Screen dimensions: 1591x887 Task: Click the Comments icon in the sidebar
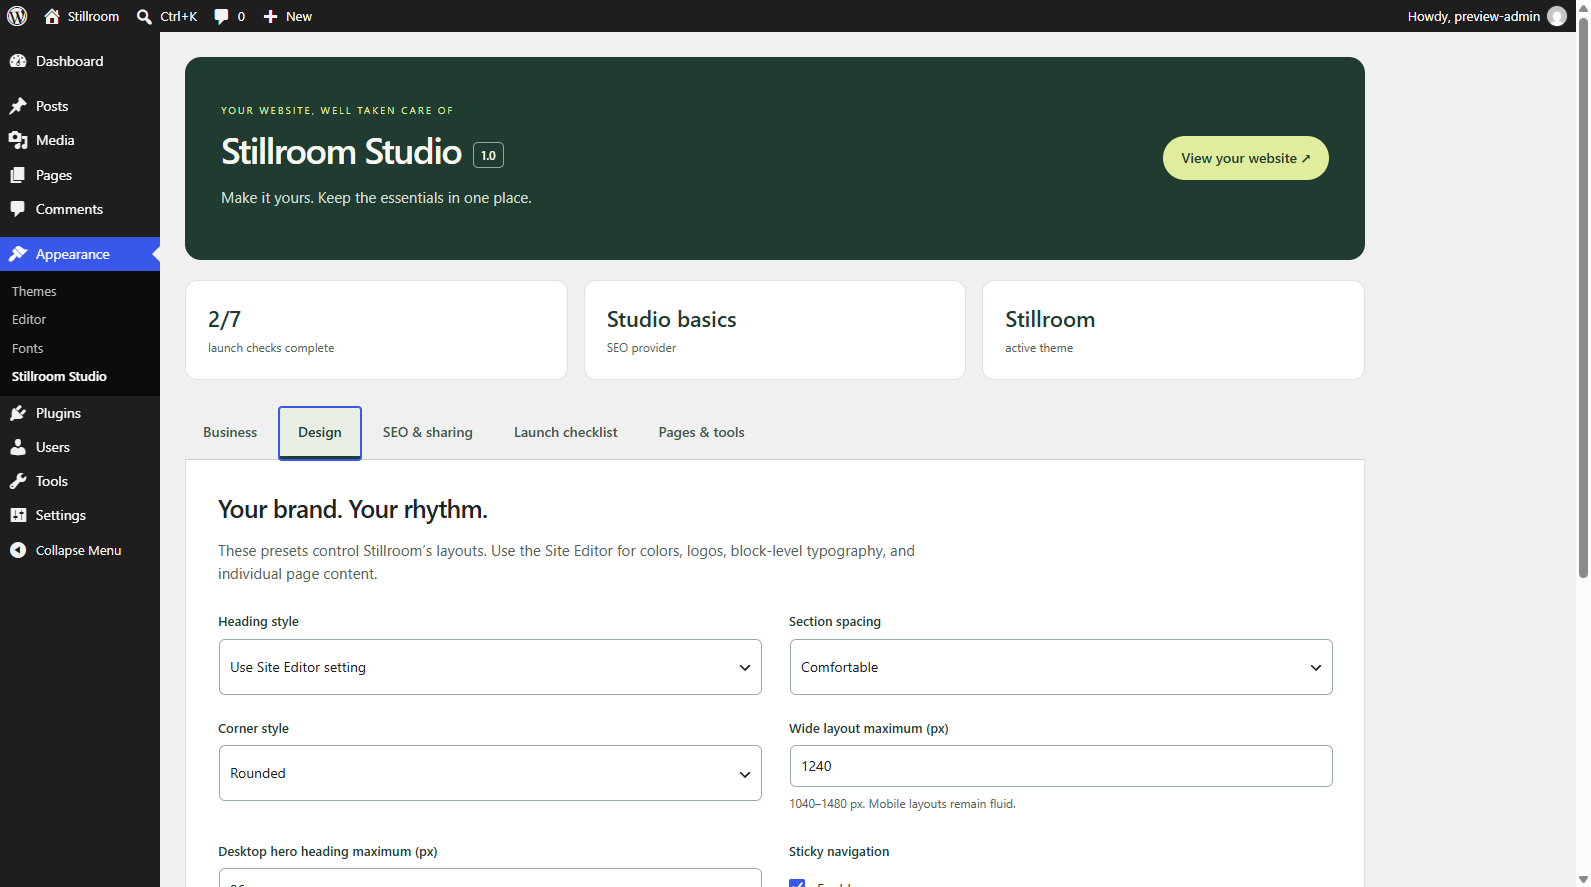click(x=18, y=209)
